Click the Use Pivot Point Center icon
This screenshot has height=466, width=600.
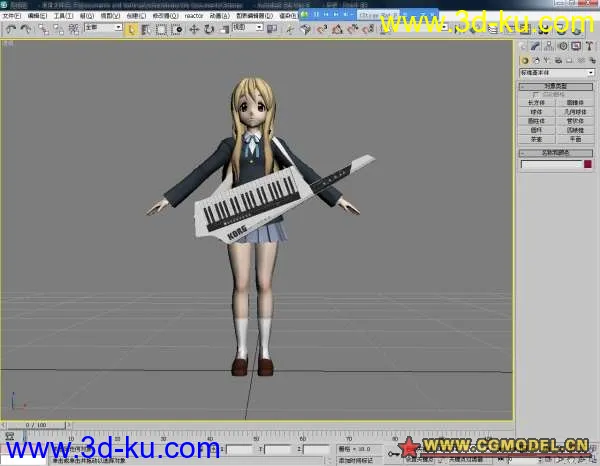tap(272, 29)
